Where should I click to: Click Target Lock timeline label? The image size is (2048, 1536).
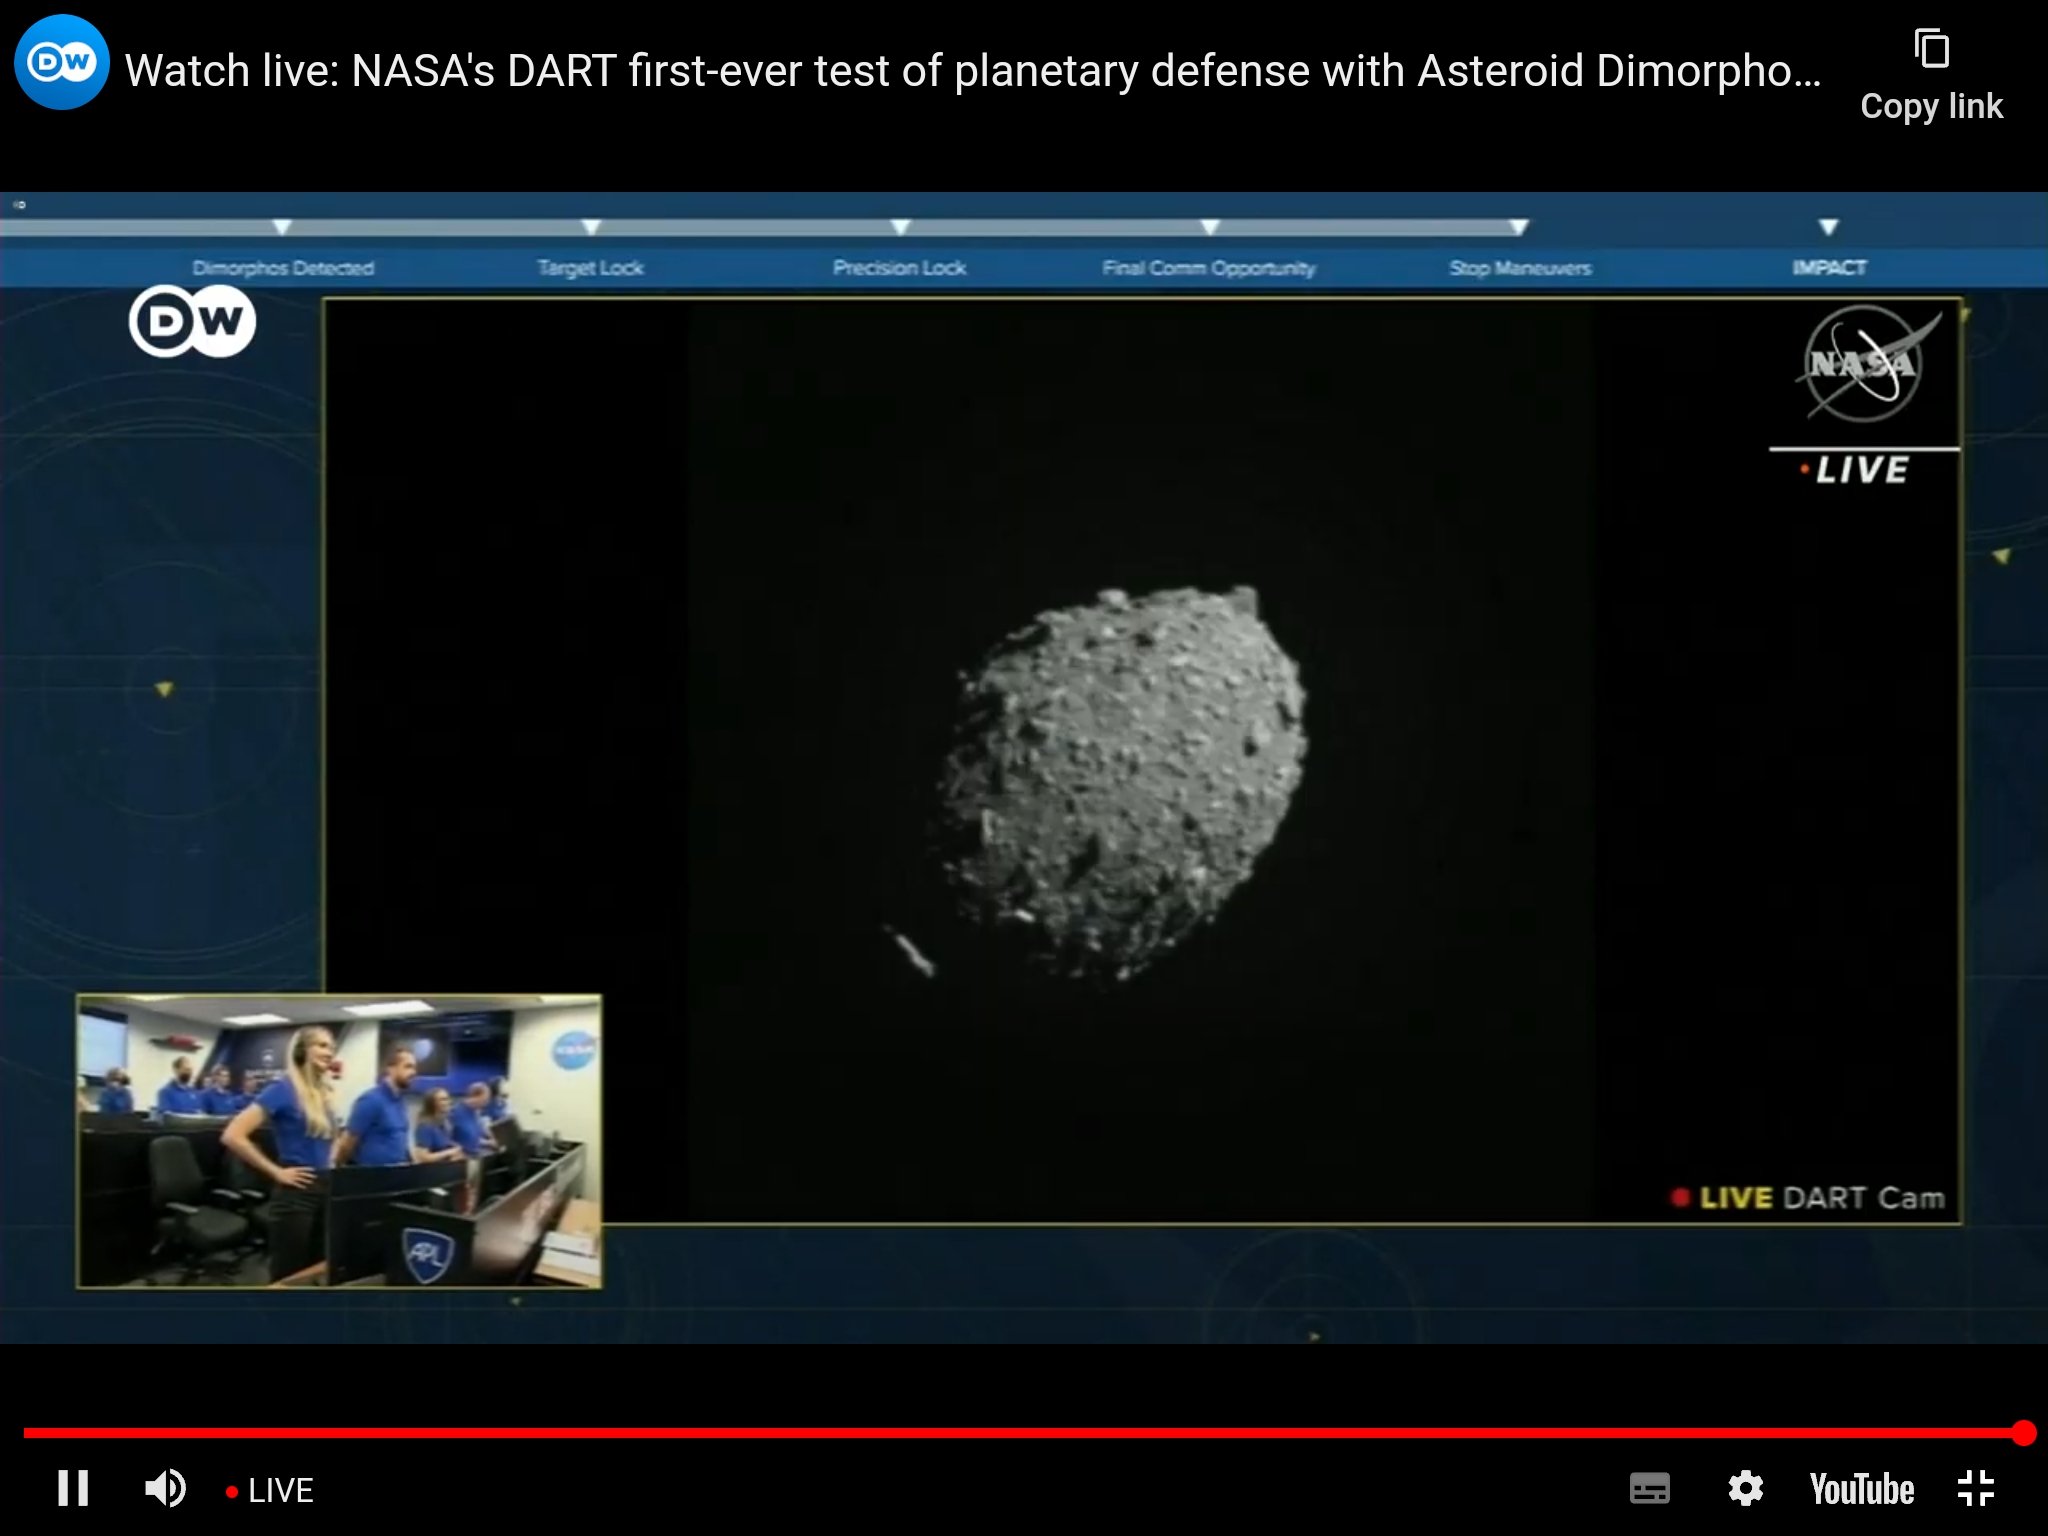point(590,268)
